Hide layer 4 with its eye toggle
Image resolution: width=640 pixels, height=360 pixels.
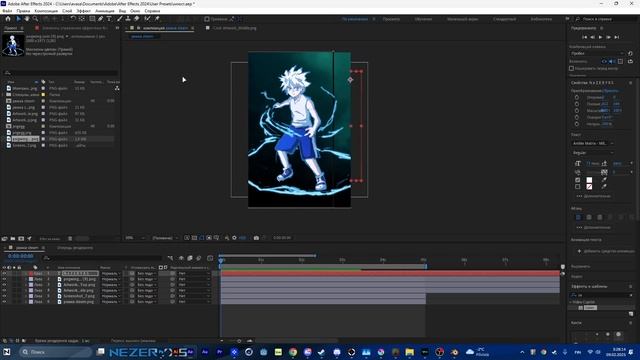click(4, 291)
